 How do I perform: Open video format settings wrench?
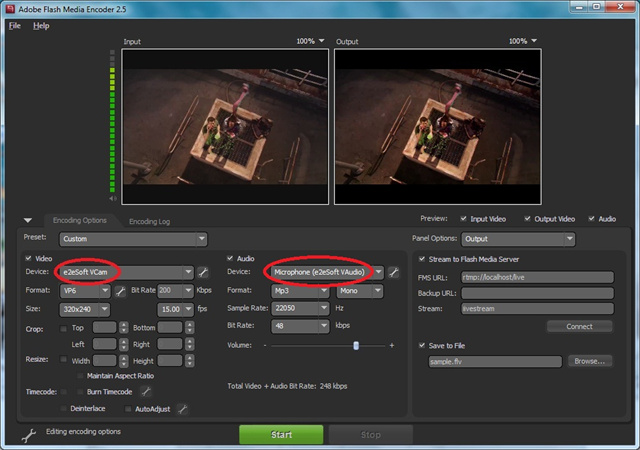[120, 291]
